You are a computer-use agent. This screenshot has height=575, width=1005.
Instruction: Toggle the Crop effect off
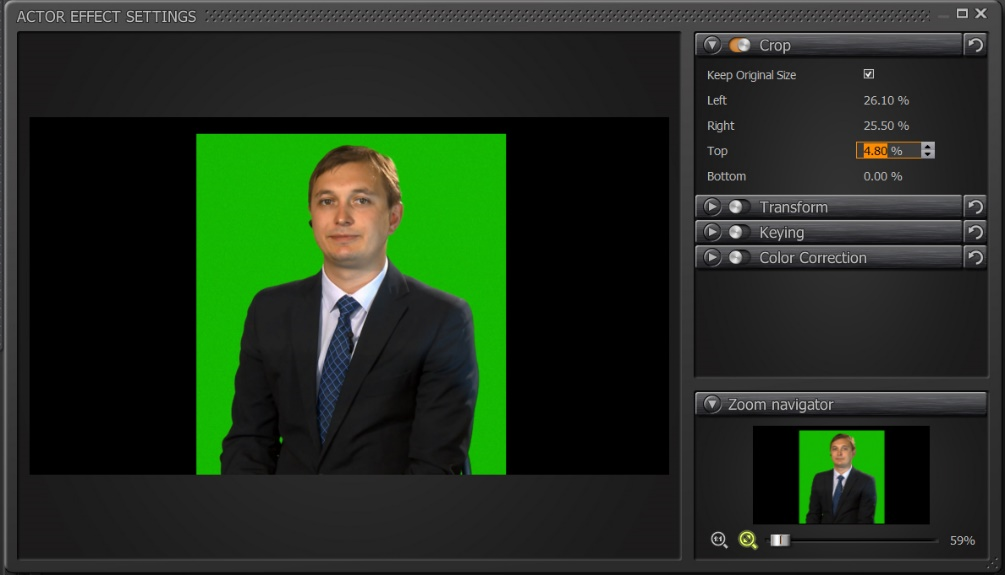pyautogui.click(x=739, y=45)
